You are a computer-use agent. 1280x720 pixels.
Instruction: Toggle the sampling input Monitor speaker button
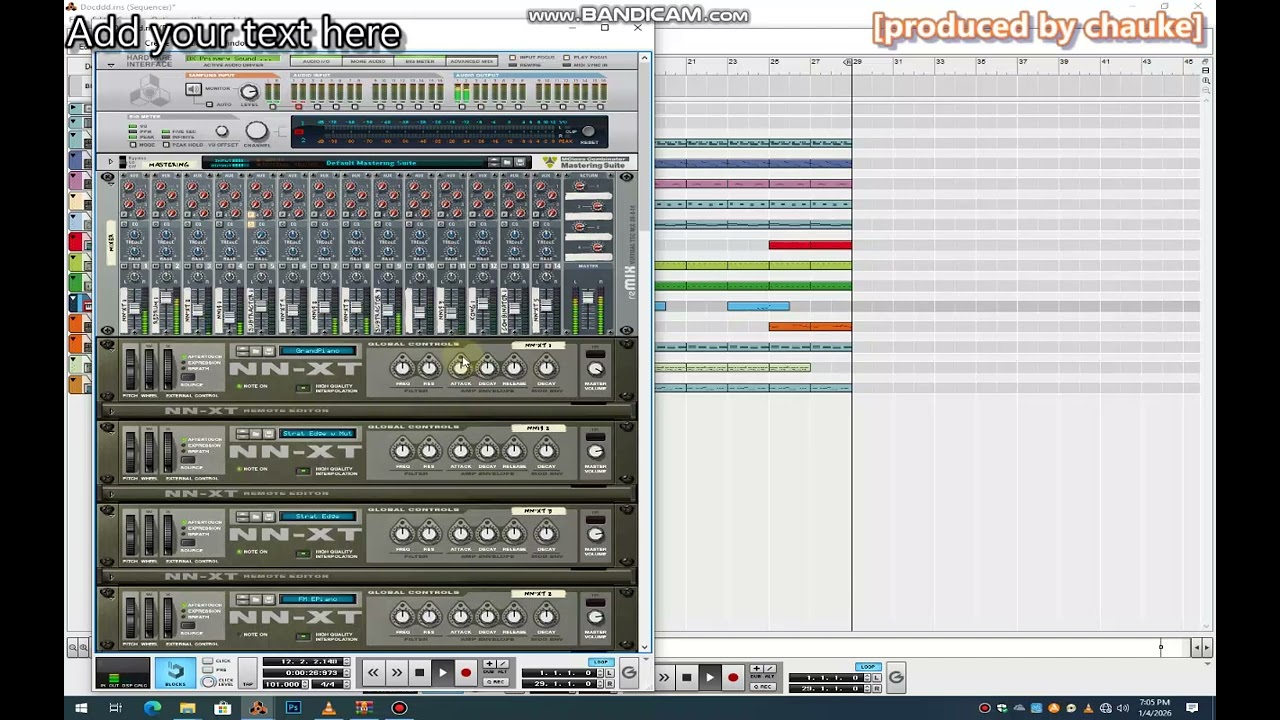coord(193,90)
